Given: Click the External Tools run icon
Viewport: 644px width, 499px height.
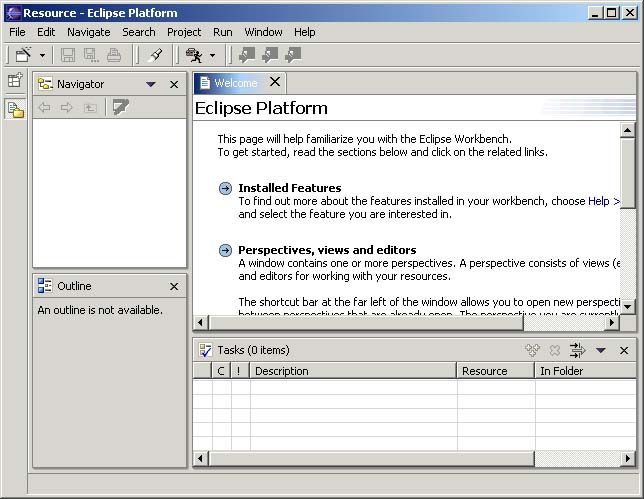Looking at the screenshot, I should coord(194,55).
